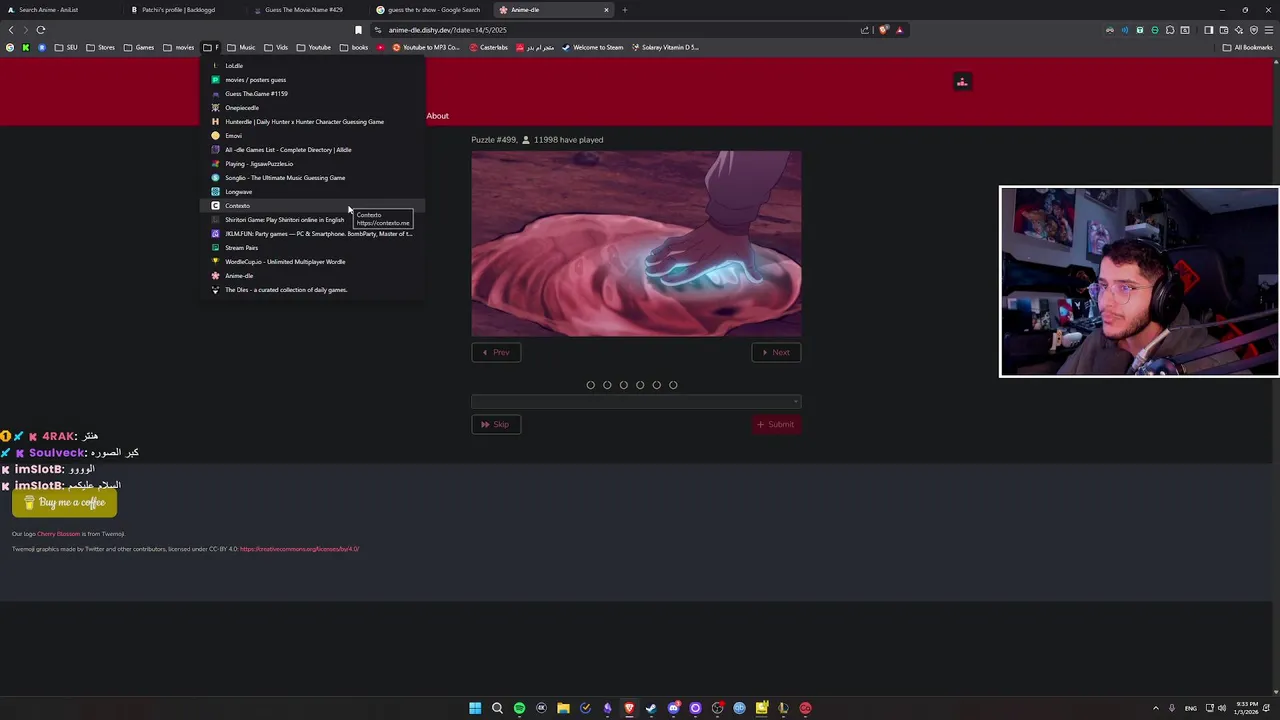Open the browser hamburger main menu
Viewport: 1280px width, 720px height.
point(1269,30)
